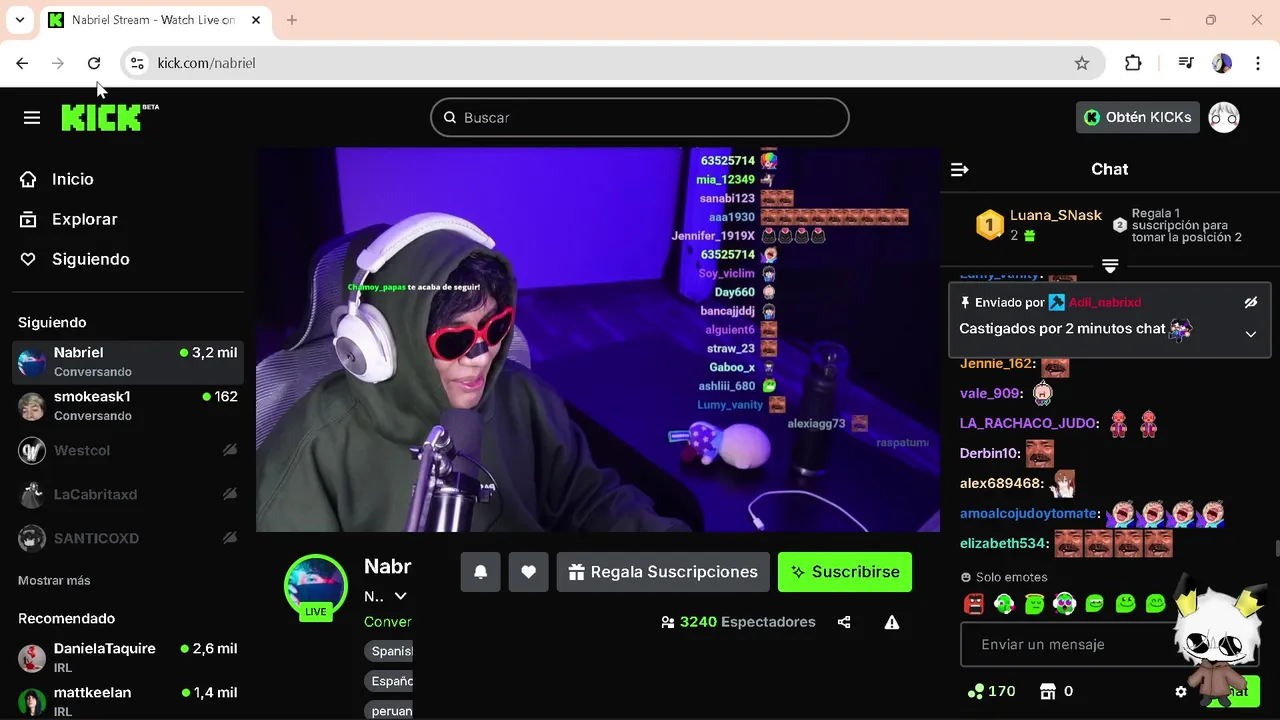Click Nabriel's LIVE avatar
The width and height of the screenshot is (1280, 720).
(x=316, y=587)
